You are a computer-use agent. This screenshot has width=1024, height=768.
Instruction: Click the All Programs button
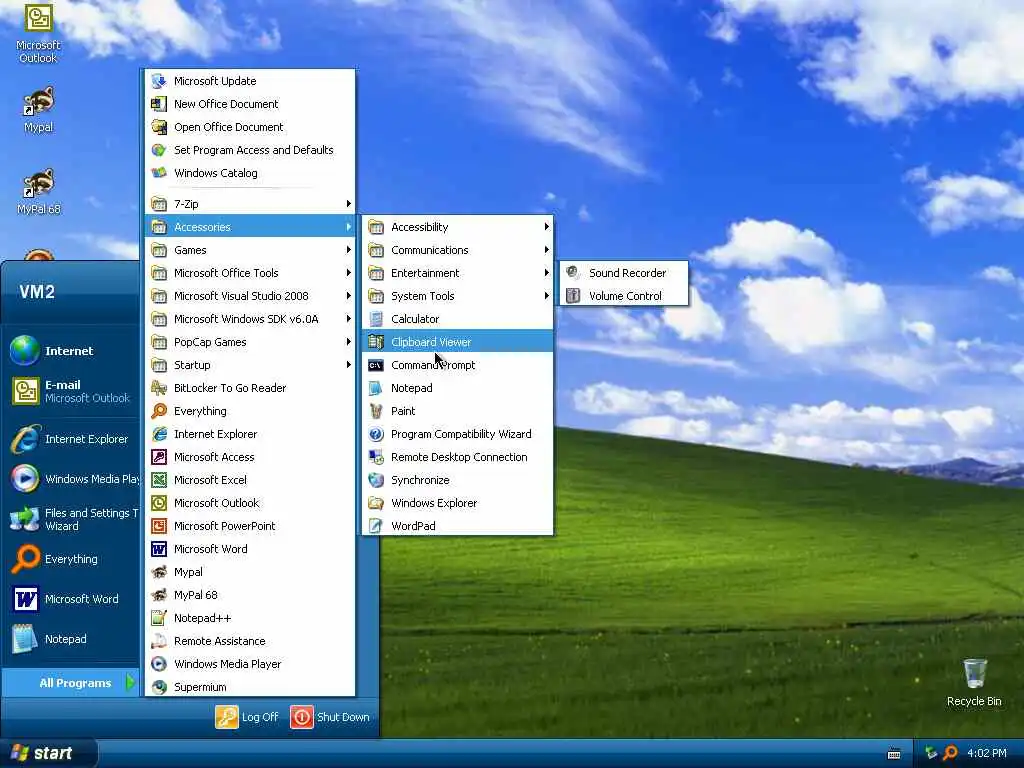[x=71, y=683]
